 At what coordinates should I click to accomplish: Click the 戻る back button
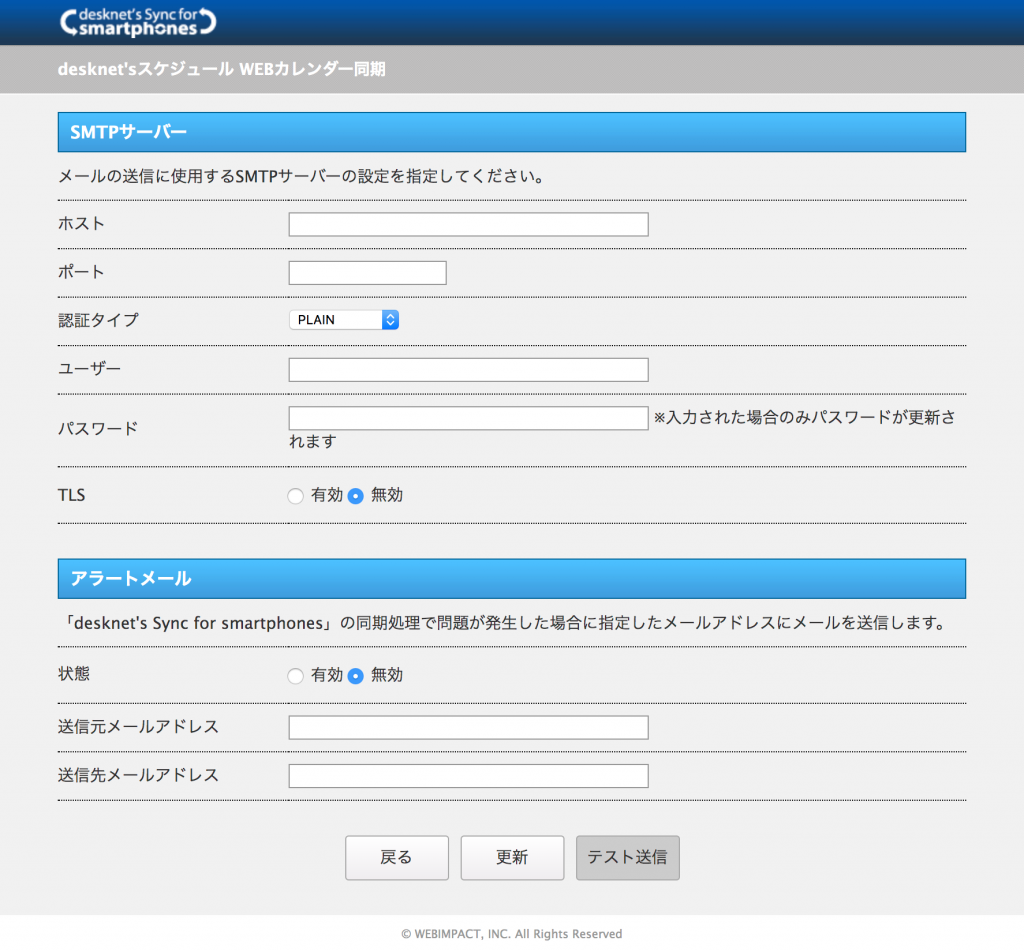tap(397, 857)
